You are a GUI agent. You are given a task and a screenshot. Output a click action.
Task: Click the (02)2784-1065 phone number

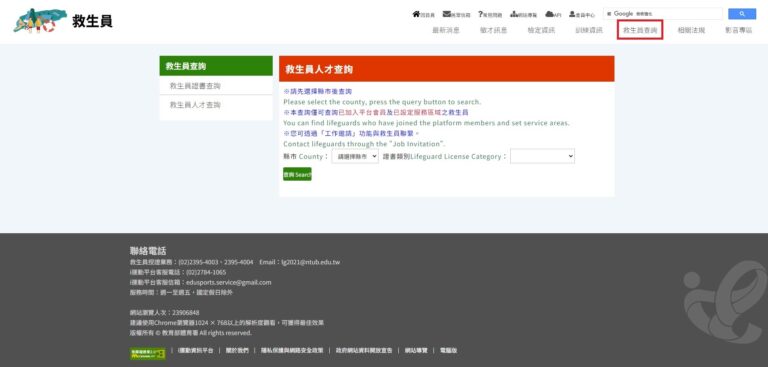pyautogui.click(x=206, y=272)
